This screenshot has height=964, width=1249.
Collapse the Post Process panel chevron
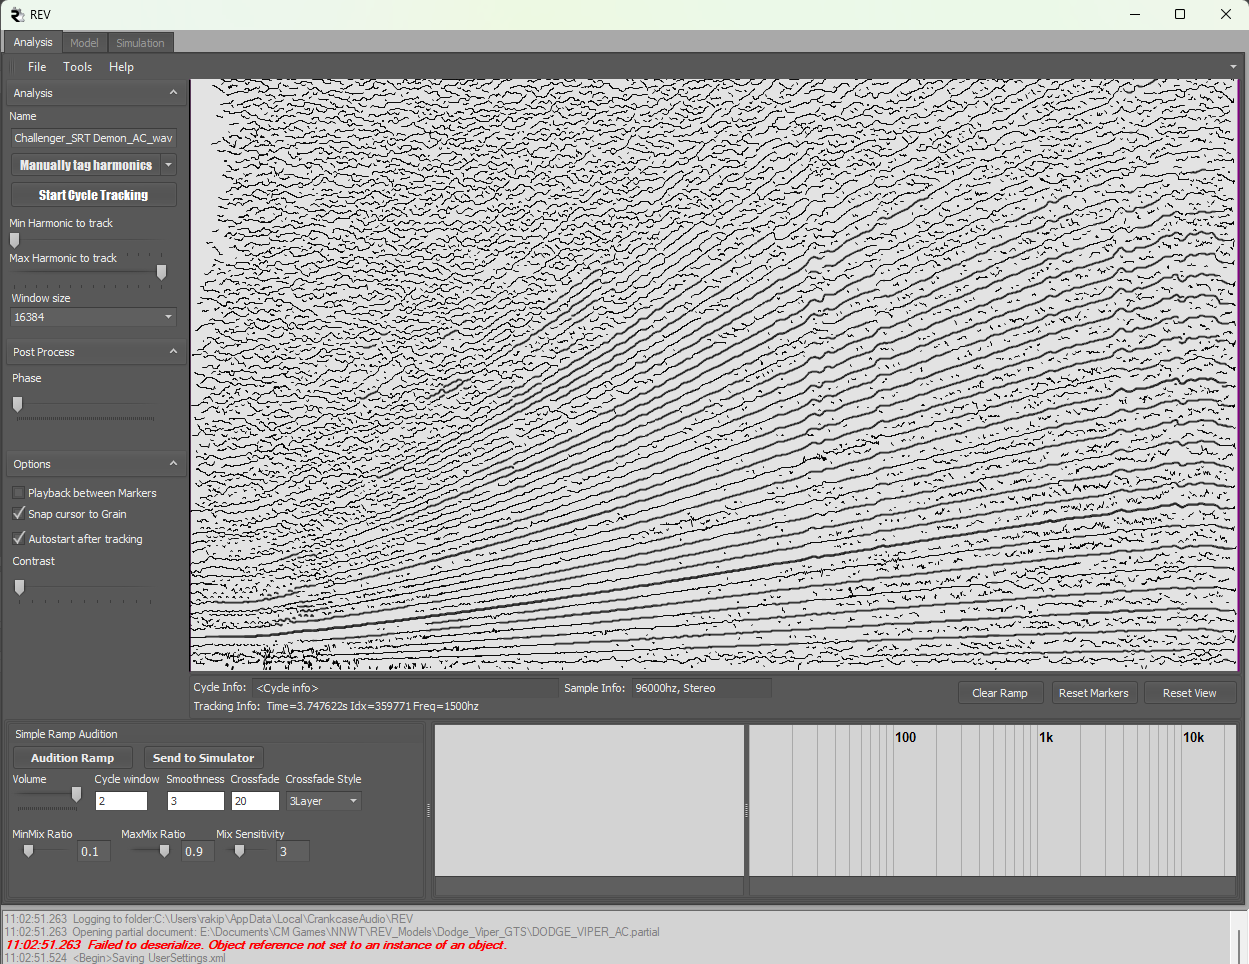173,352
